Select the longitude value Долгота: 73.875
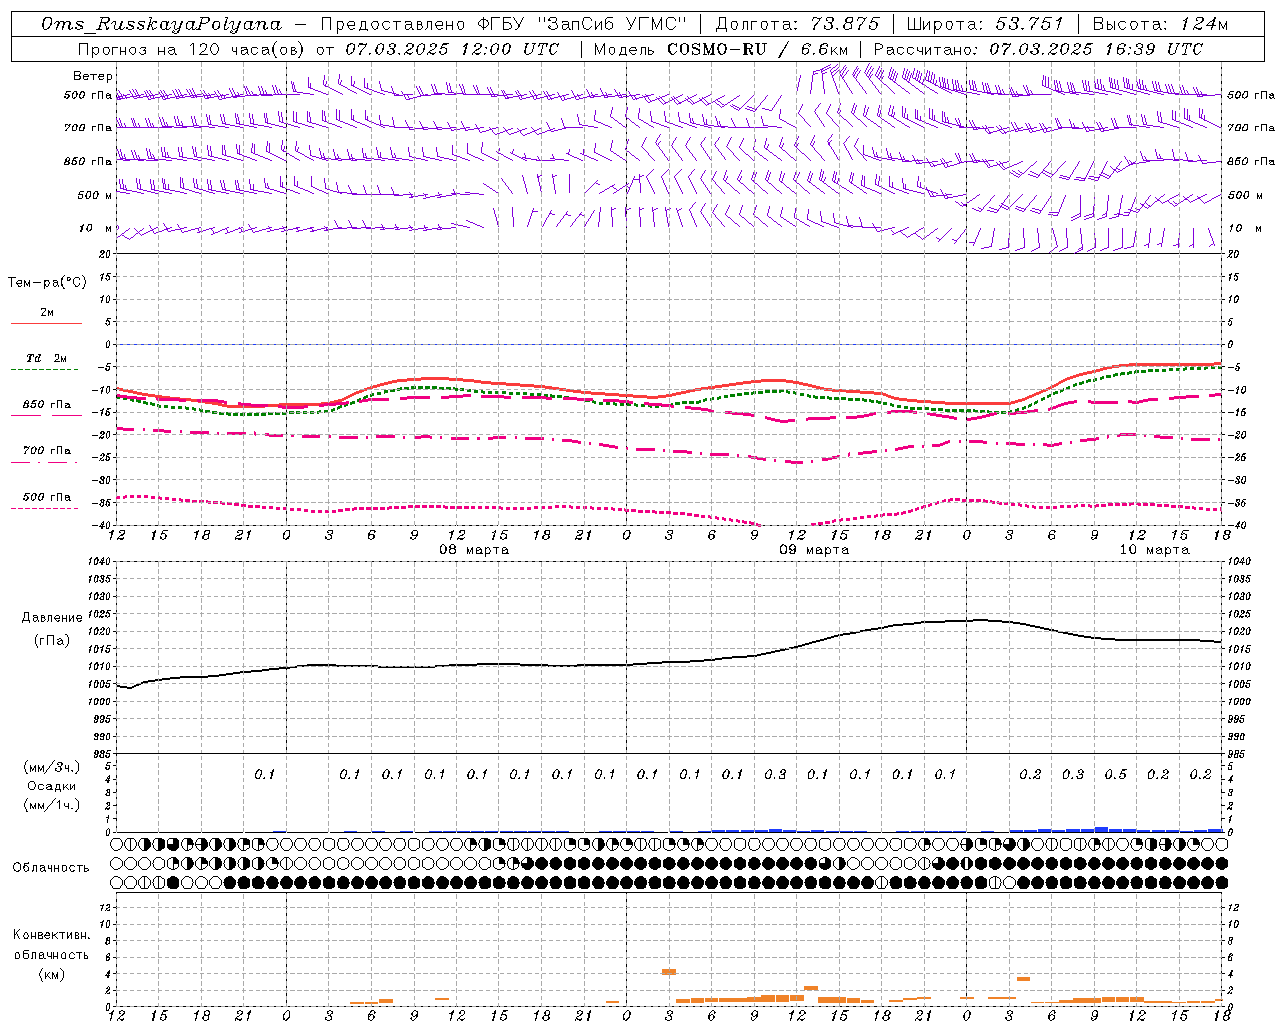This screenshot has width=1280, height=1024. coord(798,24)
